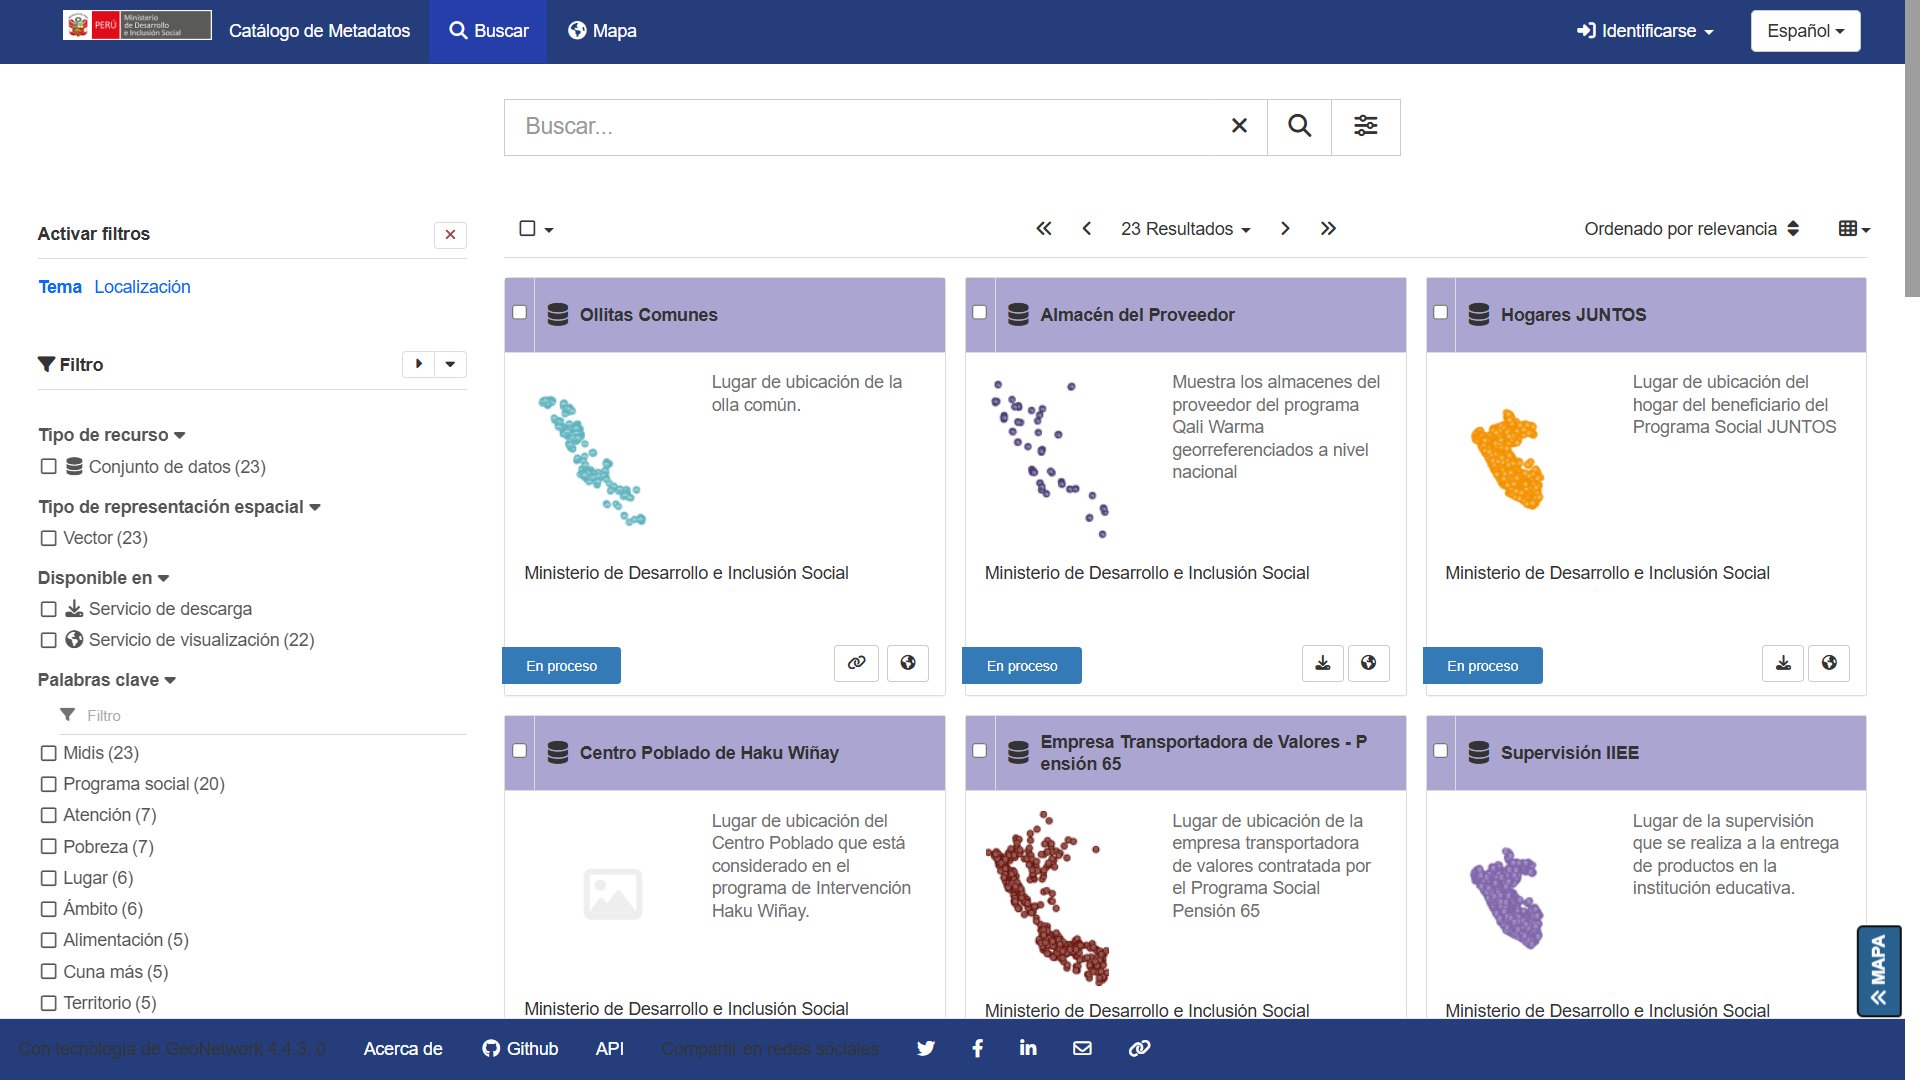The height and width of the screenshot is (1080, 1920).
Task: Open Ordenado por relevancia sort dropdown
Action: pos(1691,229)
